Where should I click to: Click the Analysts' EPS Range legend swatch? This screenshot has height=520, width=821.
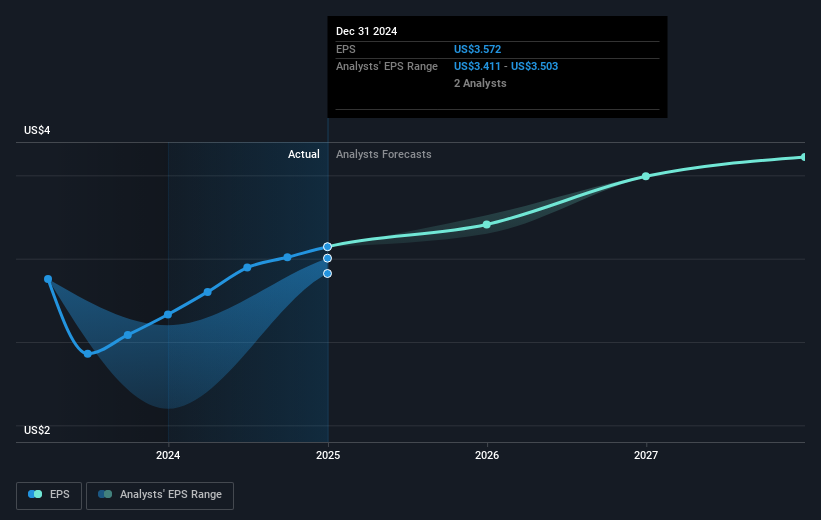point(105,494)
